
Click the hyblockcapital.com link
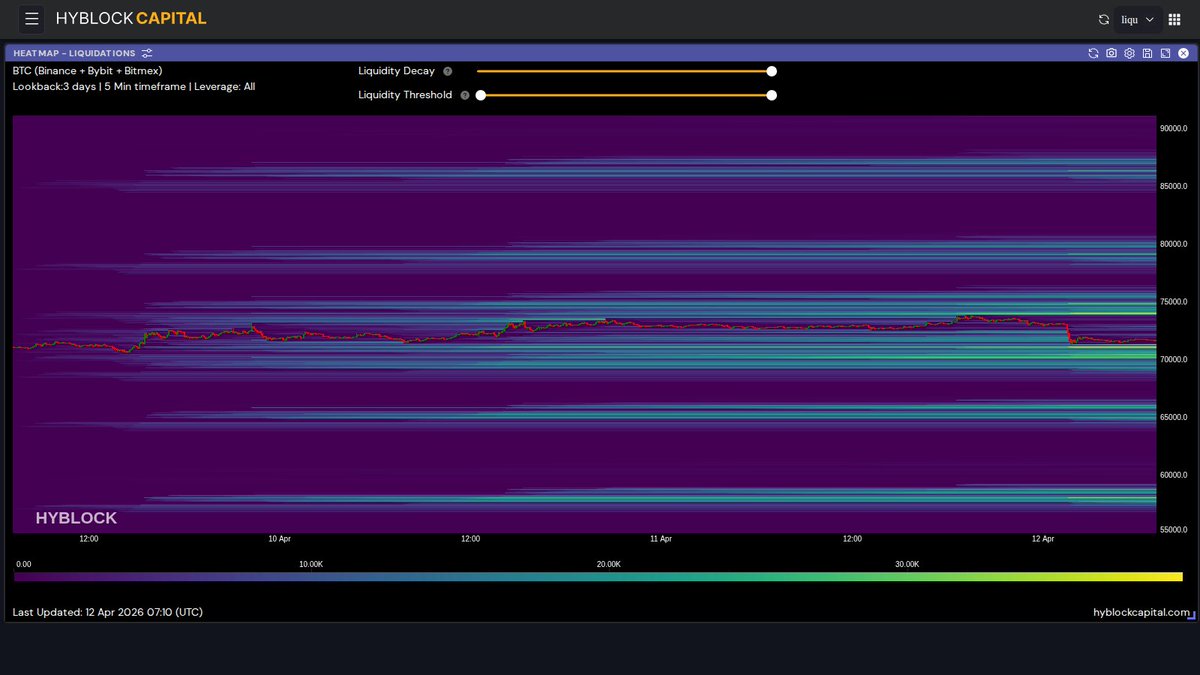pyautogui.click(x=1142, y=612)
